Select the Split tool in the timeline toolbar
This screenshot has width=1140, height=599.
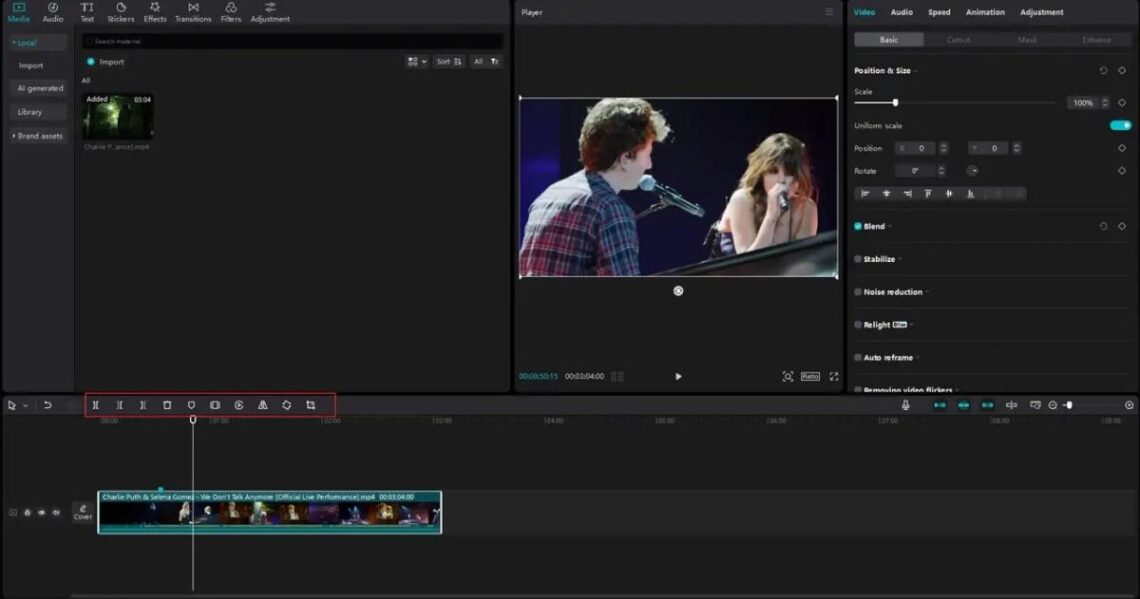(x=95, y=405)
